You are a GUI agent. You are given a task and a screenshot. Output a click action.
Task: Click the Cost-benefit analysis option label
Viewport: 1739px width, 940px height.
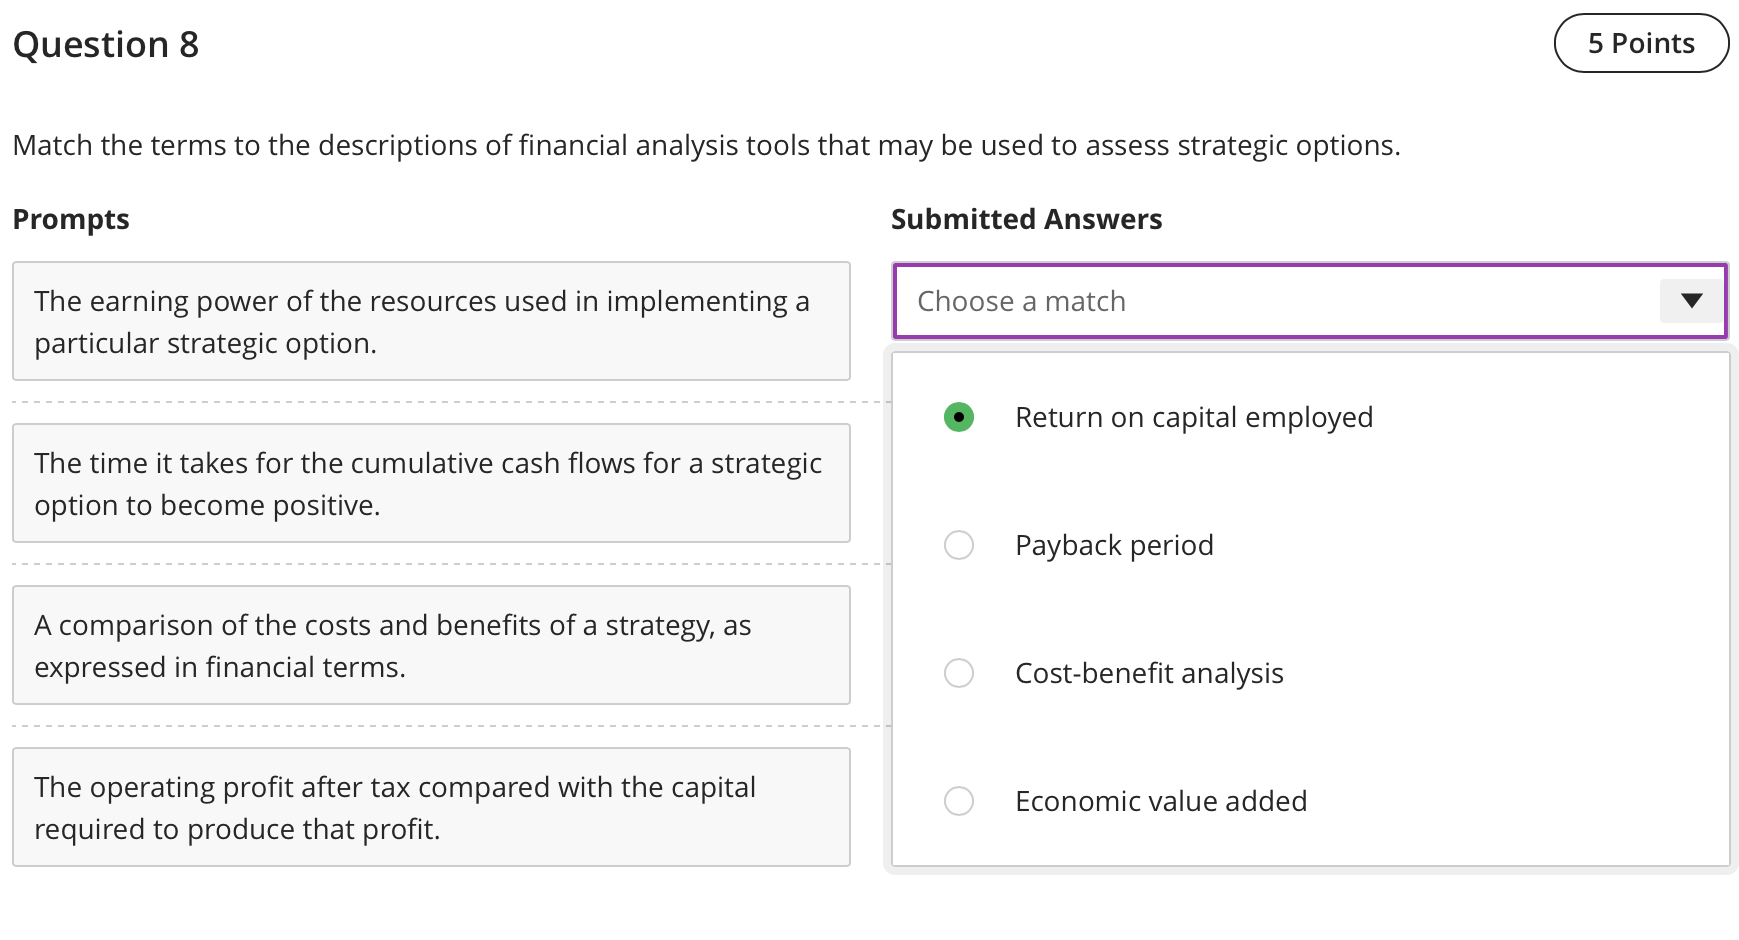pos(1149,673)
